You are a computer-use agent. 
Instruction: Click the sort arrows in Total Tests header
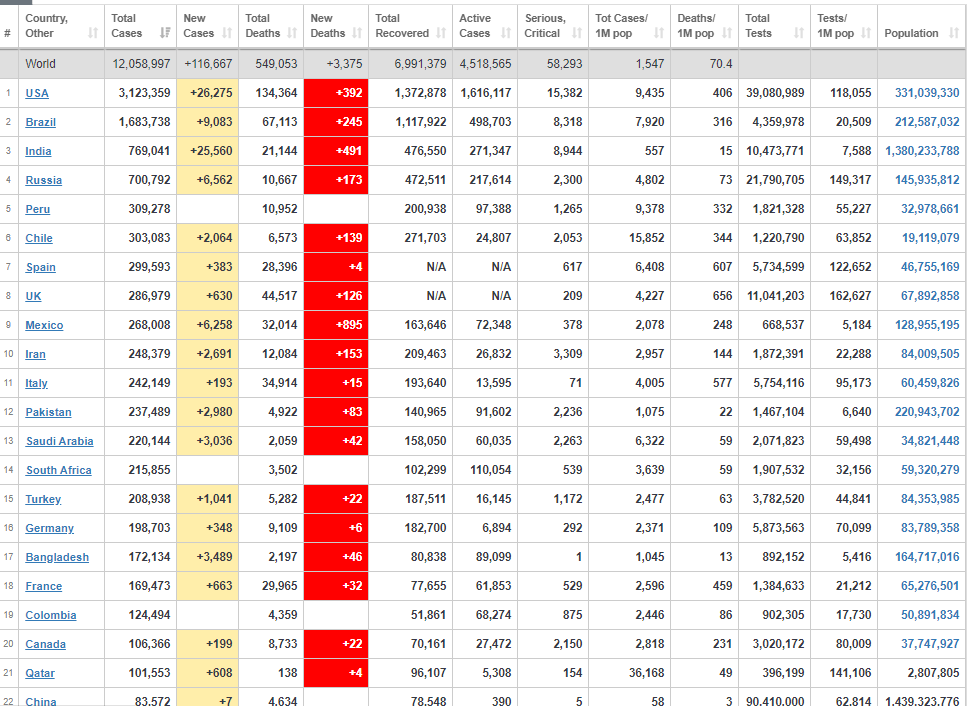799,33
